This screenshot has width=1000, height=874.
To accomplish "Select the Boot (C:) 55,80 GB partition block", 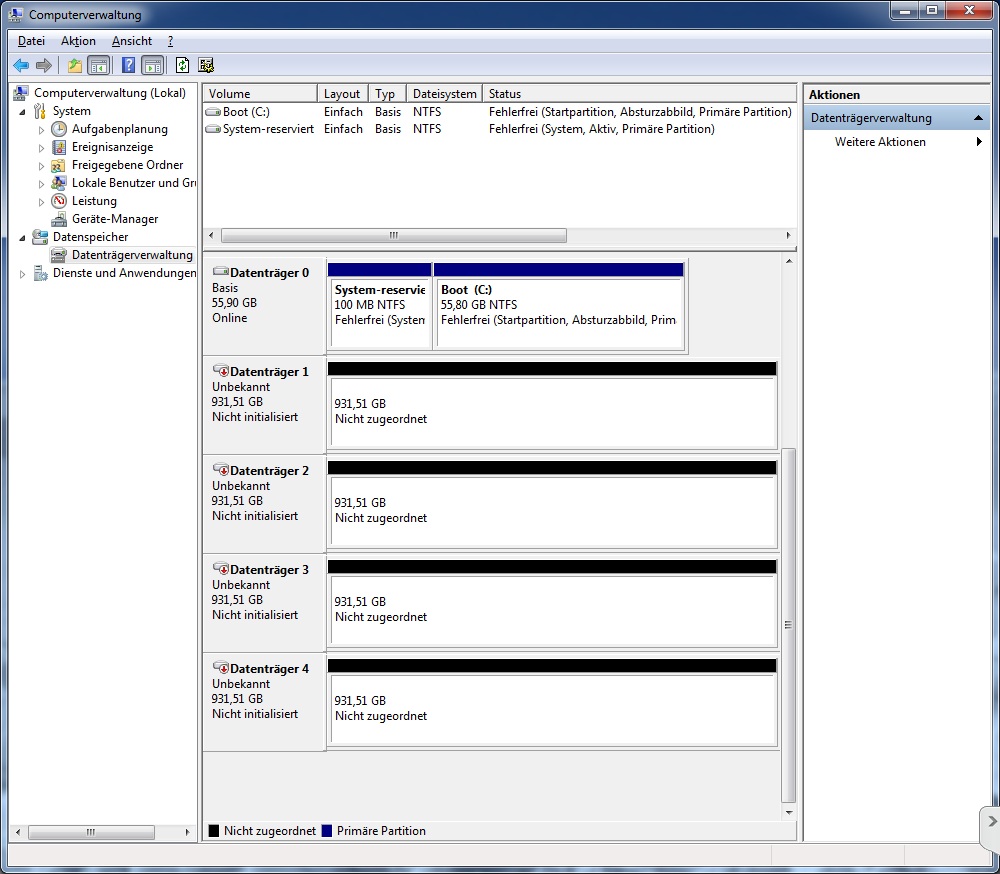I will click(559, 306).
